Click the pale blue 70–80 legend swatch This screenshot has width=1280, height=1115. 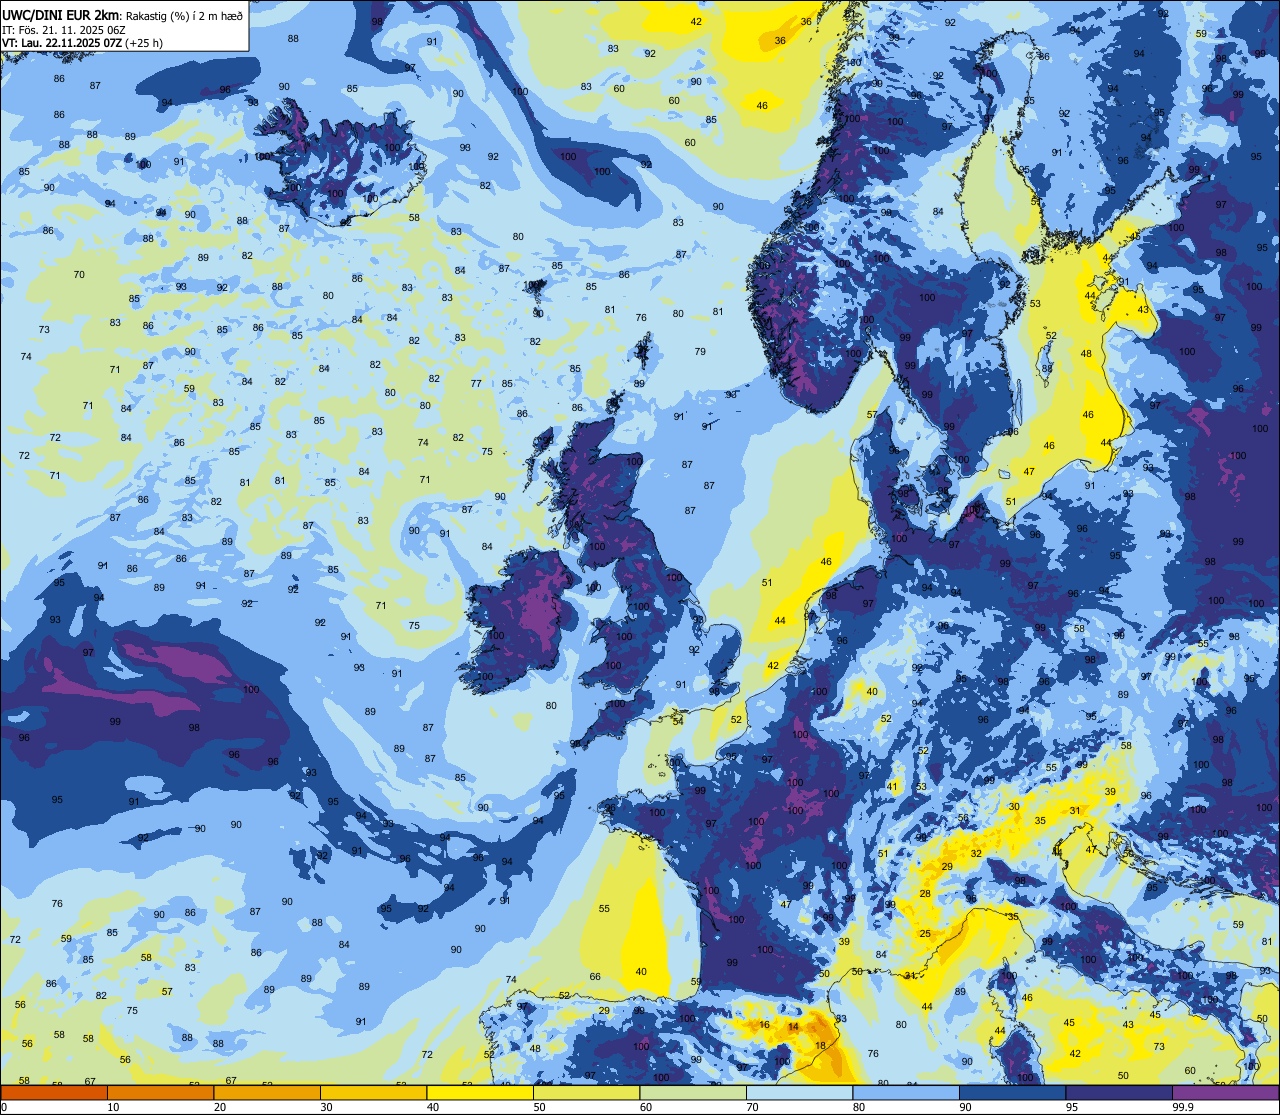[x=799, y=1092]
